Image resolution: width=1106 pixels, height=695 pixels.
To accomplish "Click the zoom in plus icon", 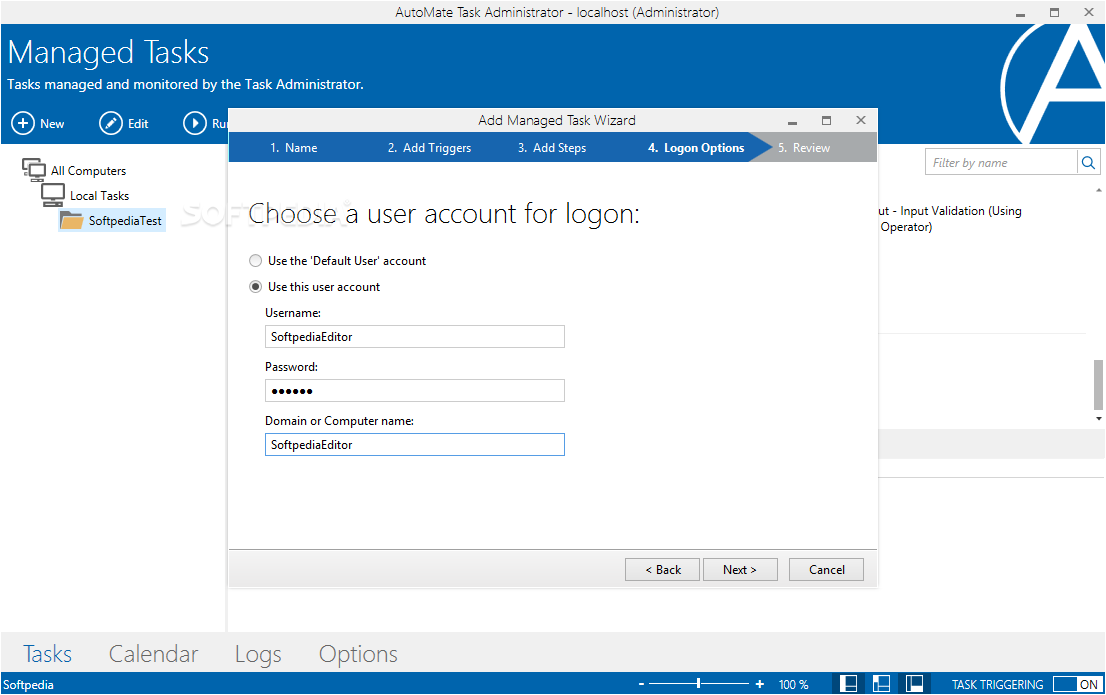I will click(760, 684).
